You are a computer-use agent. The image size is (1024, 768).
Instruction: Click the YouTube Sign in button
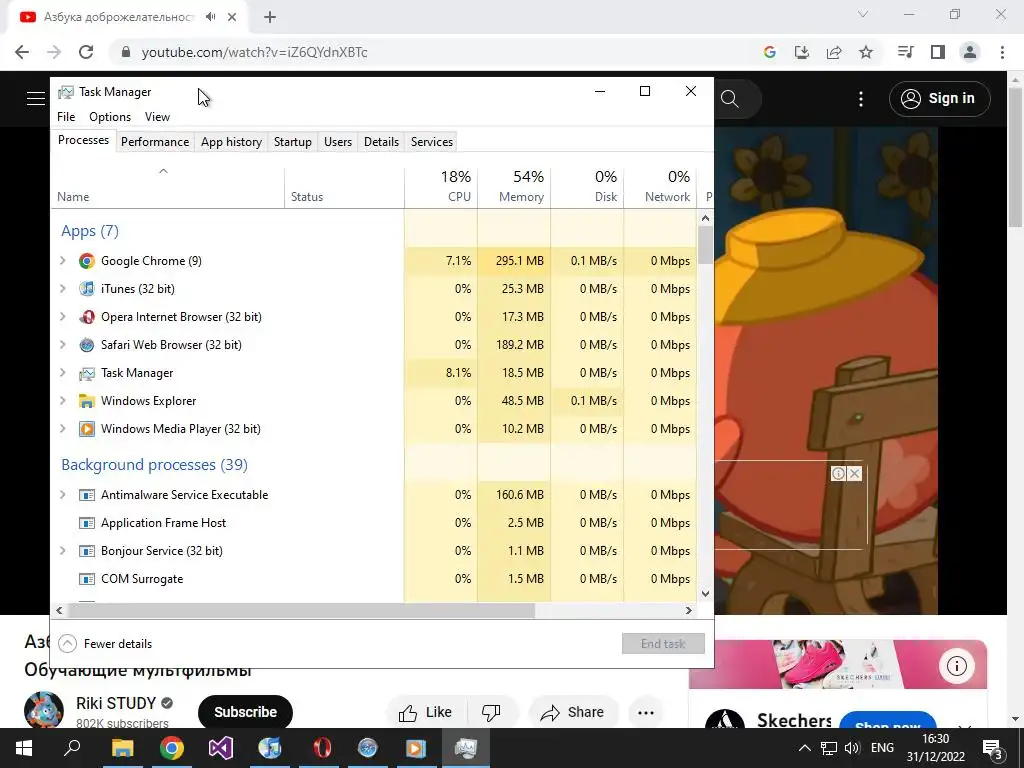pyautogui.click(x=939, y=99)
